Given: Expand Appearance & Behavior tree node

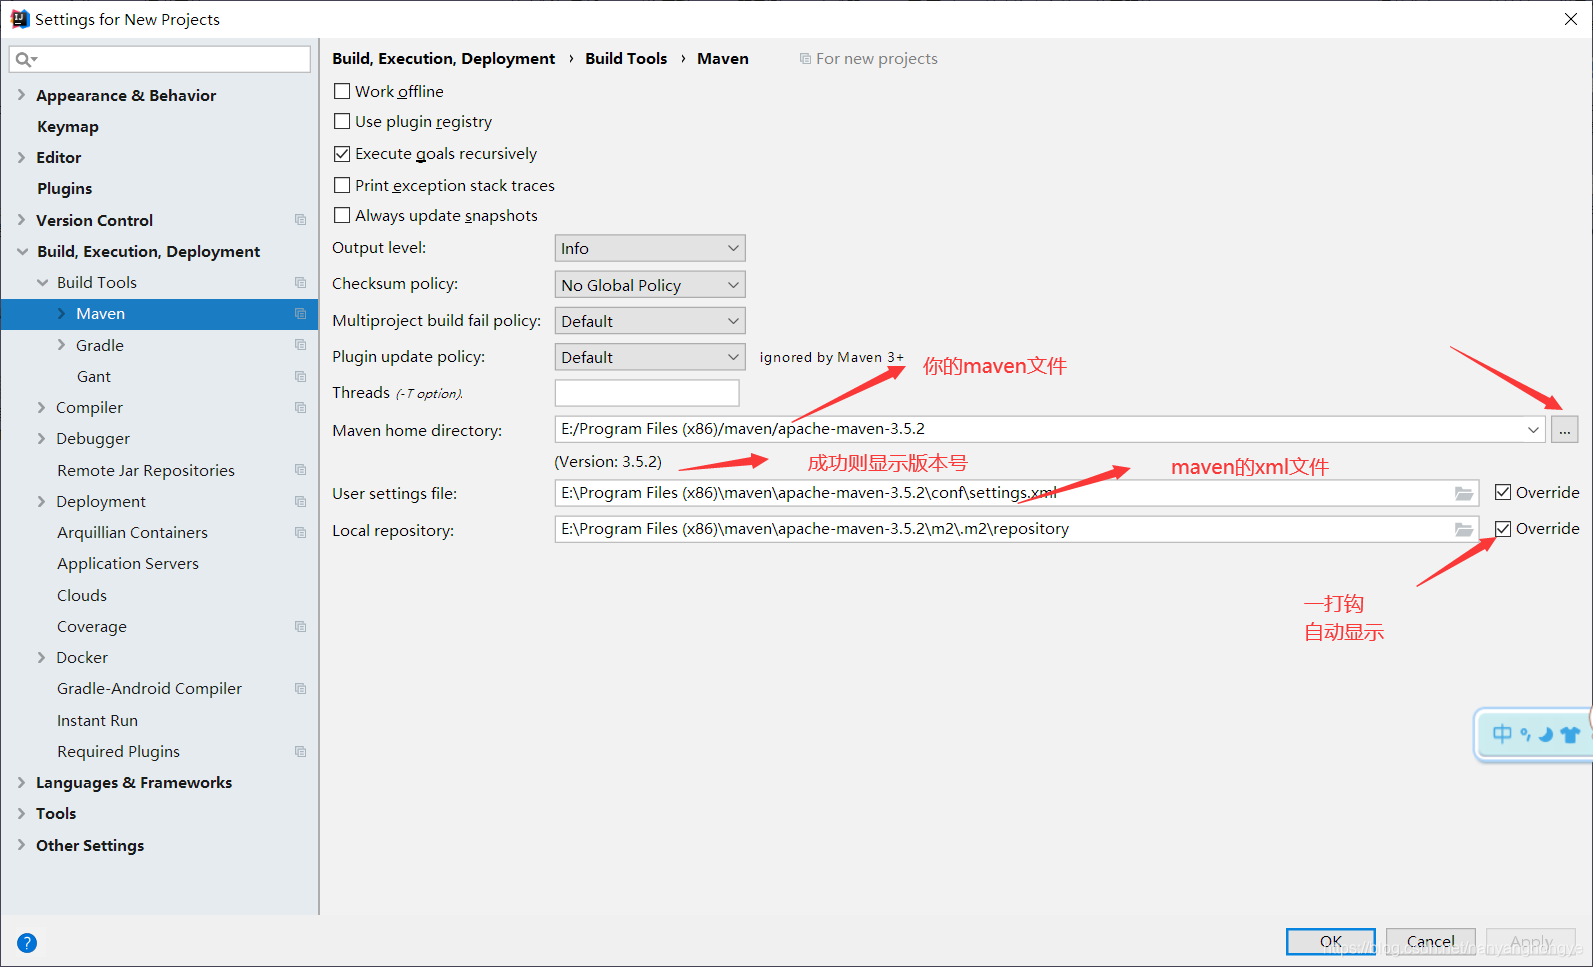Looking at the screenshot, I should click(21, 95).
